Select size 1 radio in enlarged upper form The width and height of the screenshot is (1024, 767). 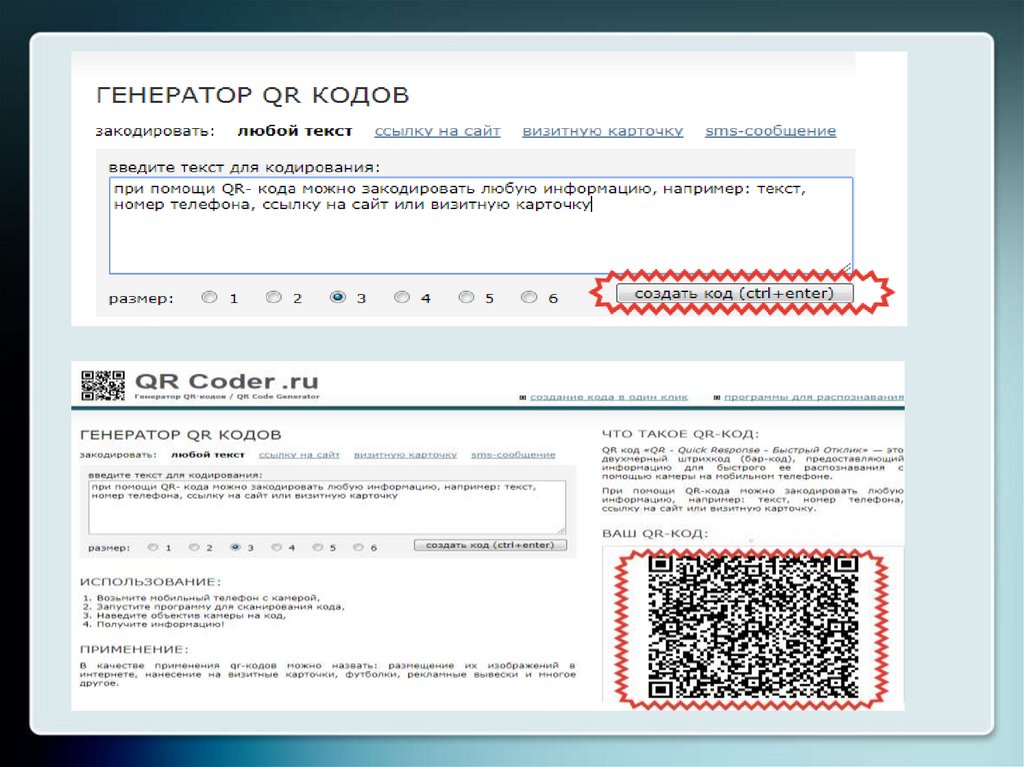coord(209,297)
